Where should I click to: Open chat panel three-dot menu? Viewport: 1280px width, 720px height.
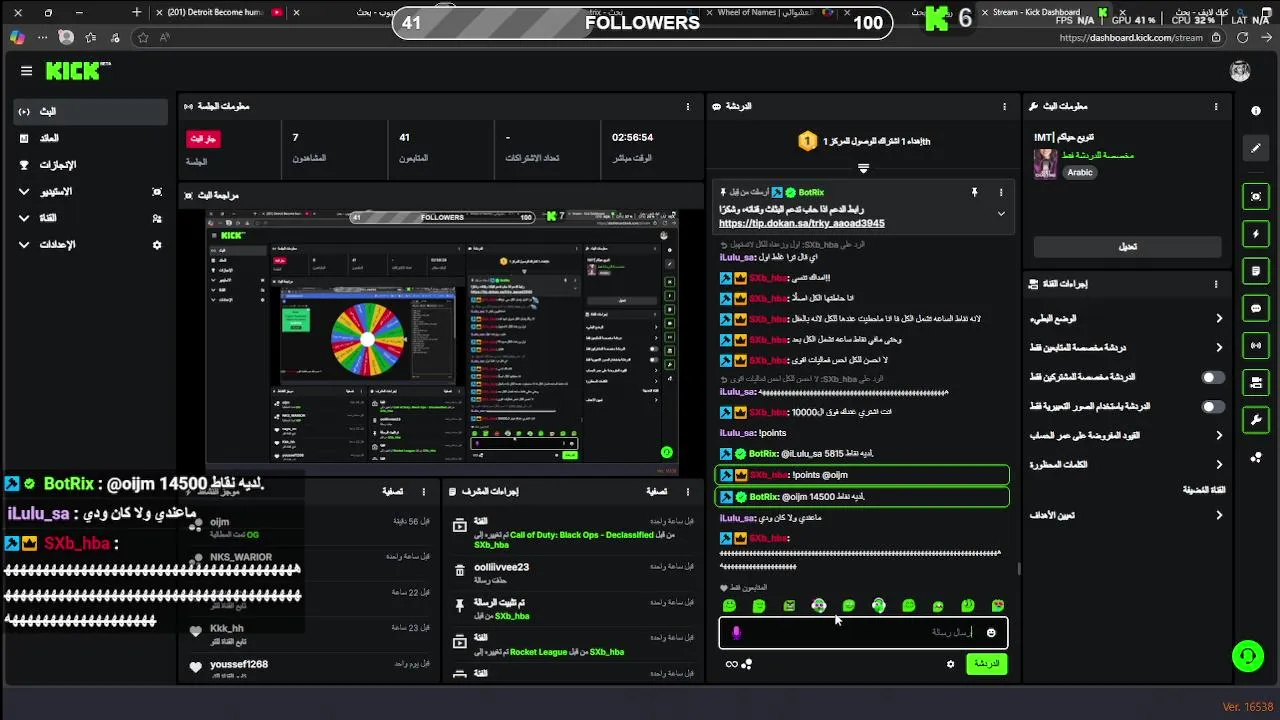pyautogui.click(x=1005, y=106)
